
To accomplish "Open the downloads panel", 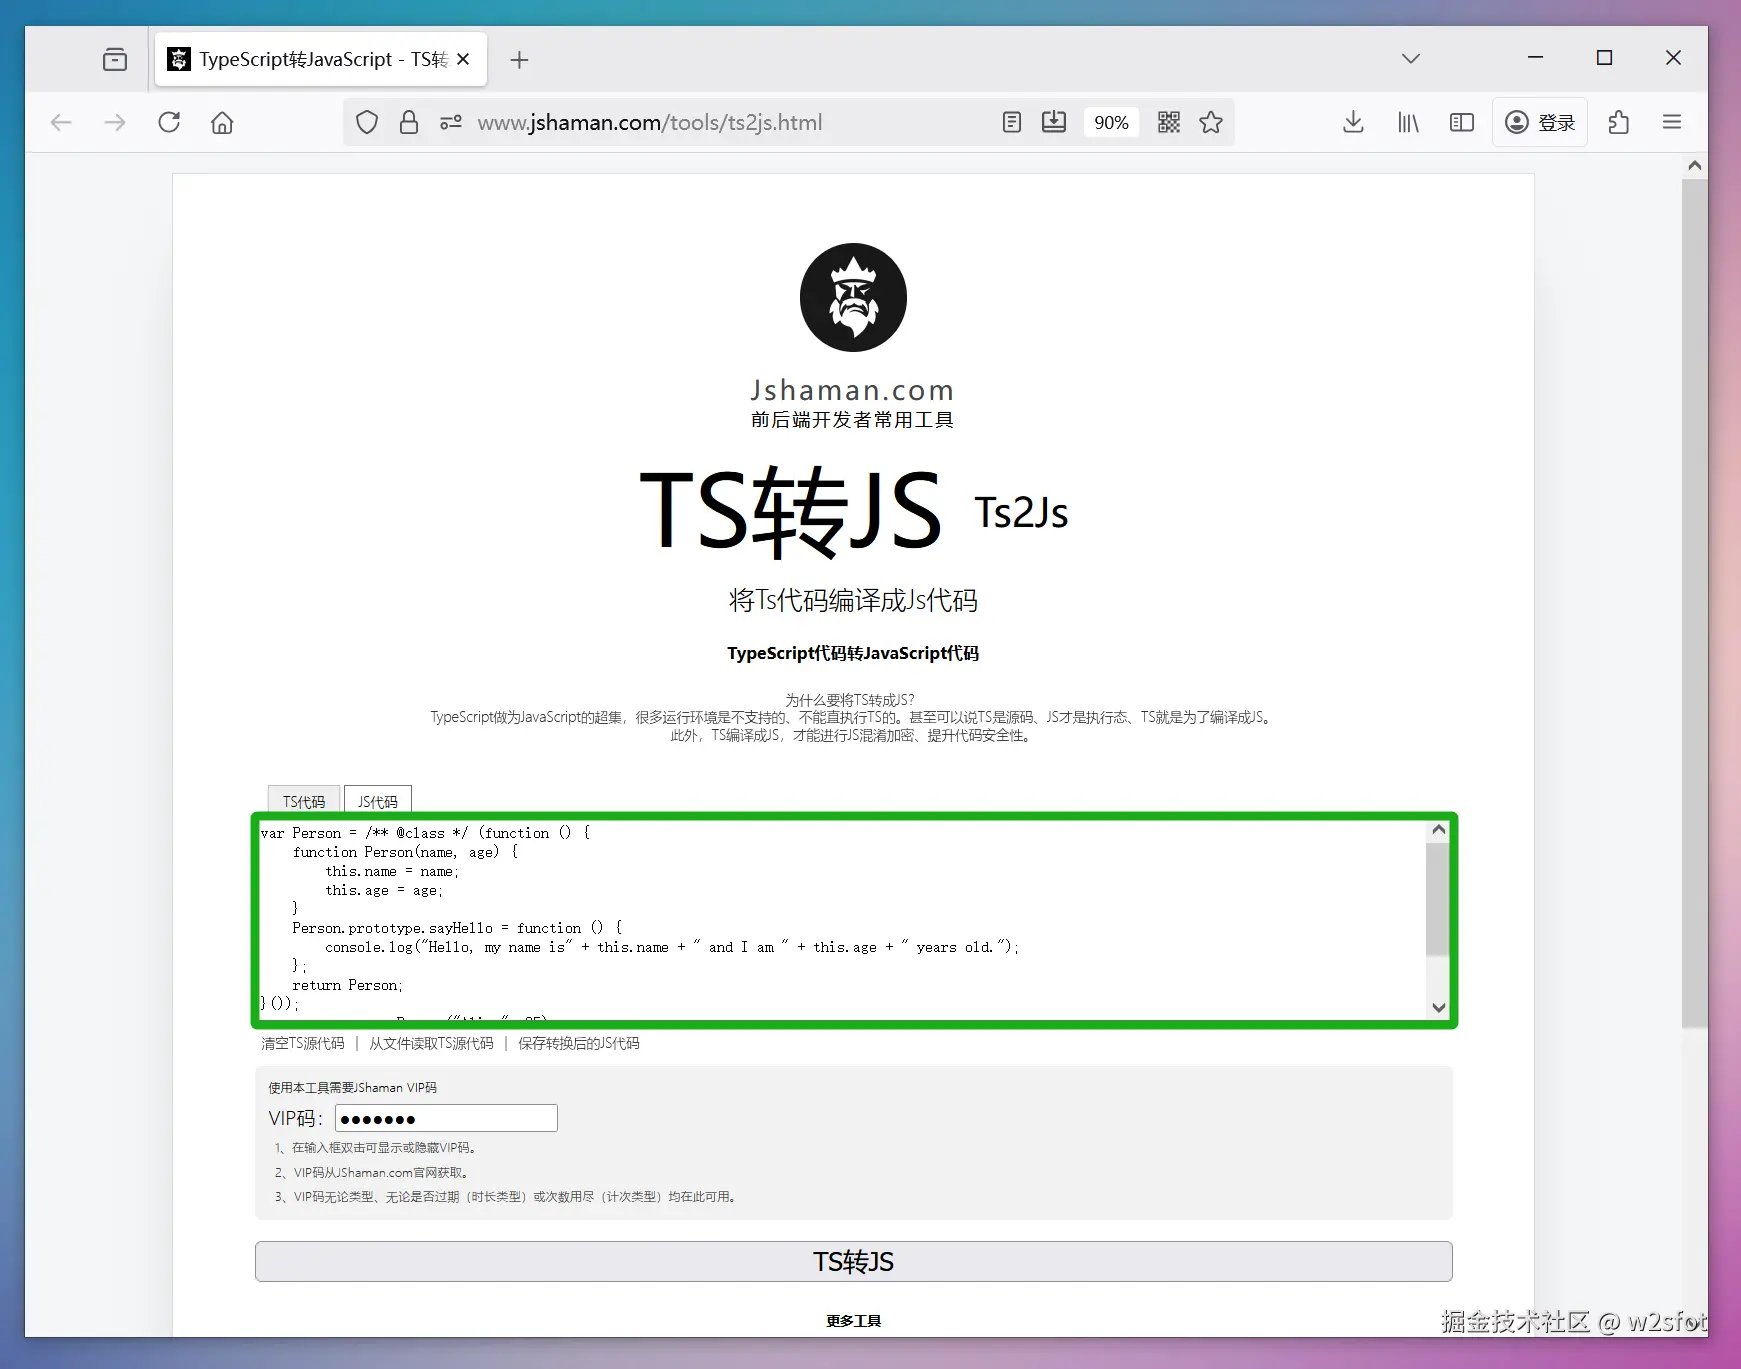I will pos(1353,122).
